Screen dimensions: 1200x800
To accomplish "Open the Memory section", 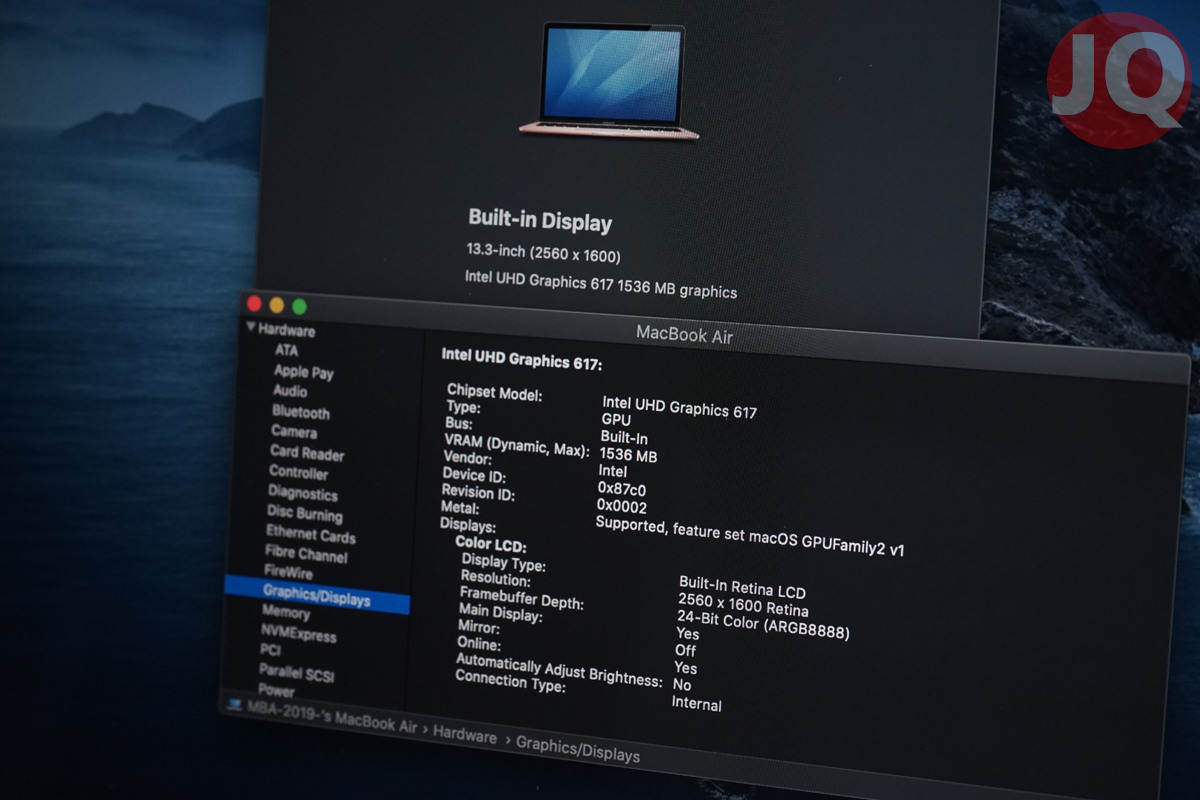I will point(285,612).
